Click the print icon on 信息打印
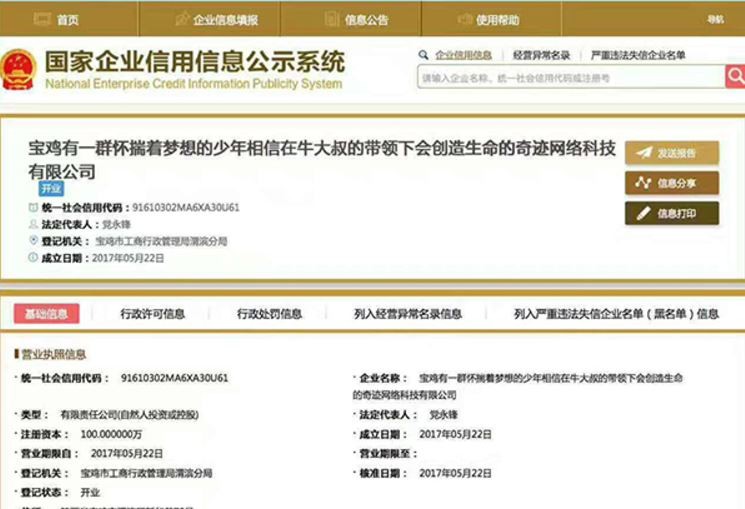 pos(642,213)
